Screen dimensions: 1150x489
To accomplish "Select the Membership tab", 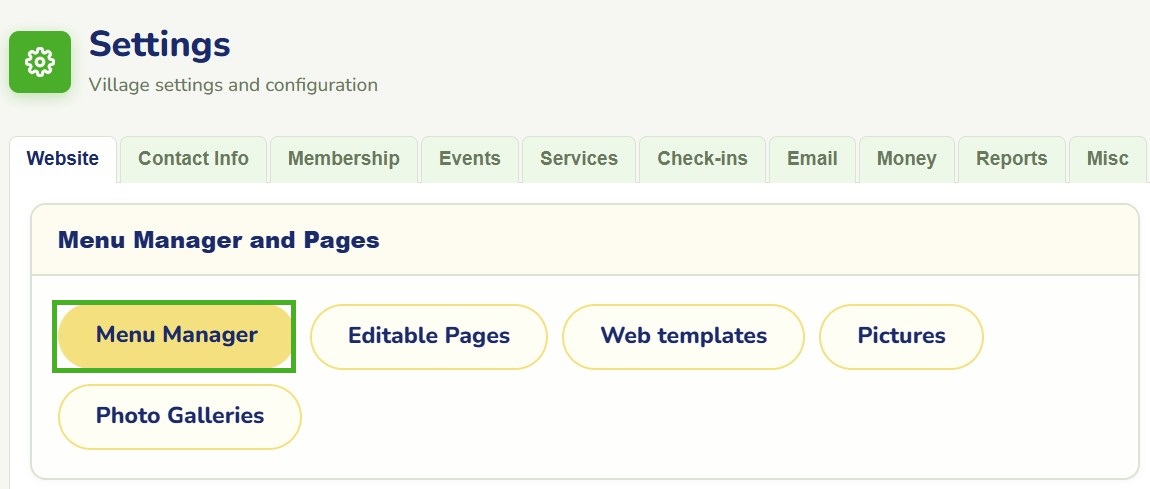I will tap(343, 159).
